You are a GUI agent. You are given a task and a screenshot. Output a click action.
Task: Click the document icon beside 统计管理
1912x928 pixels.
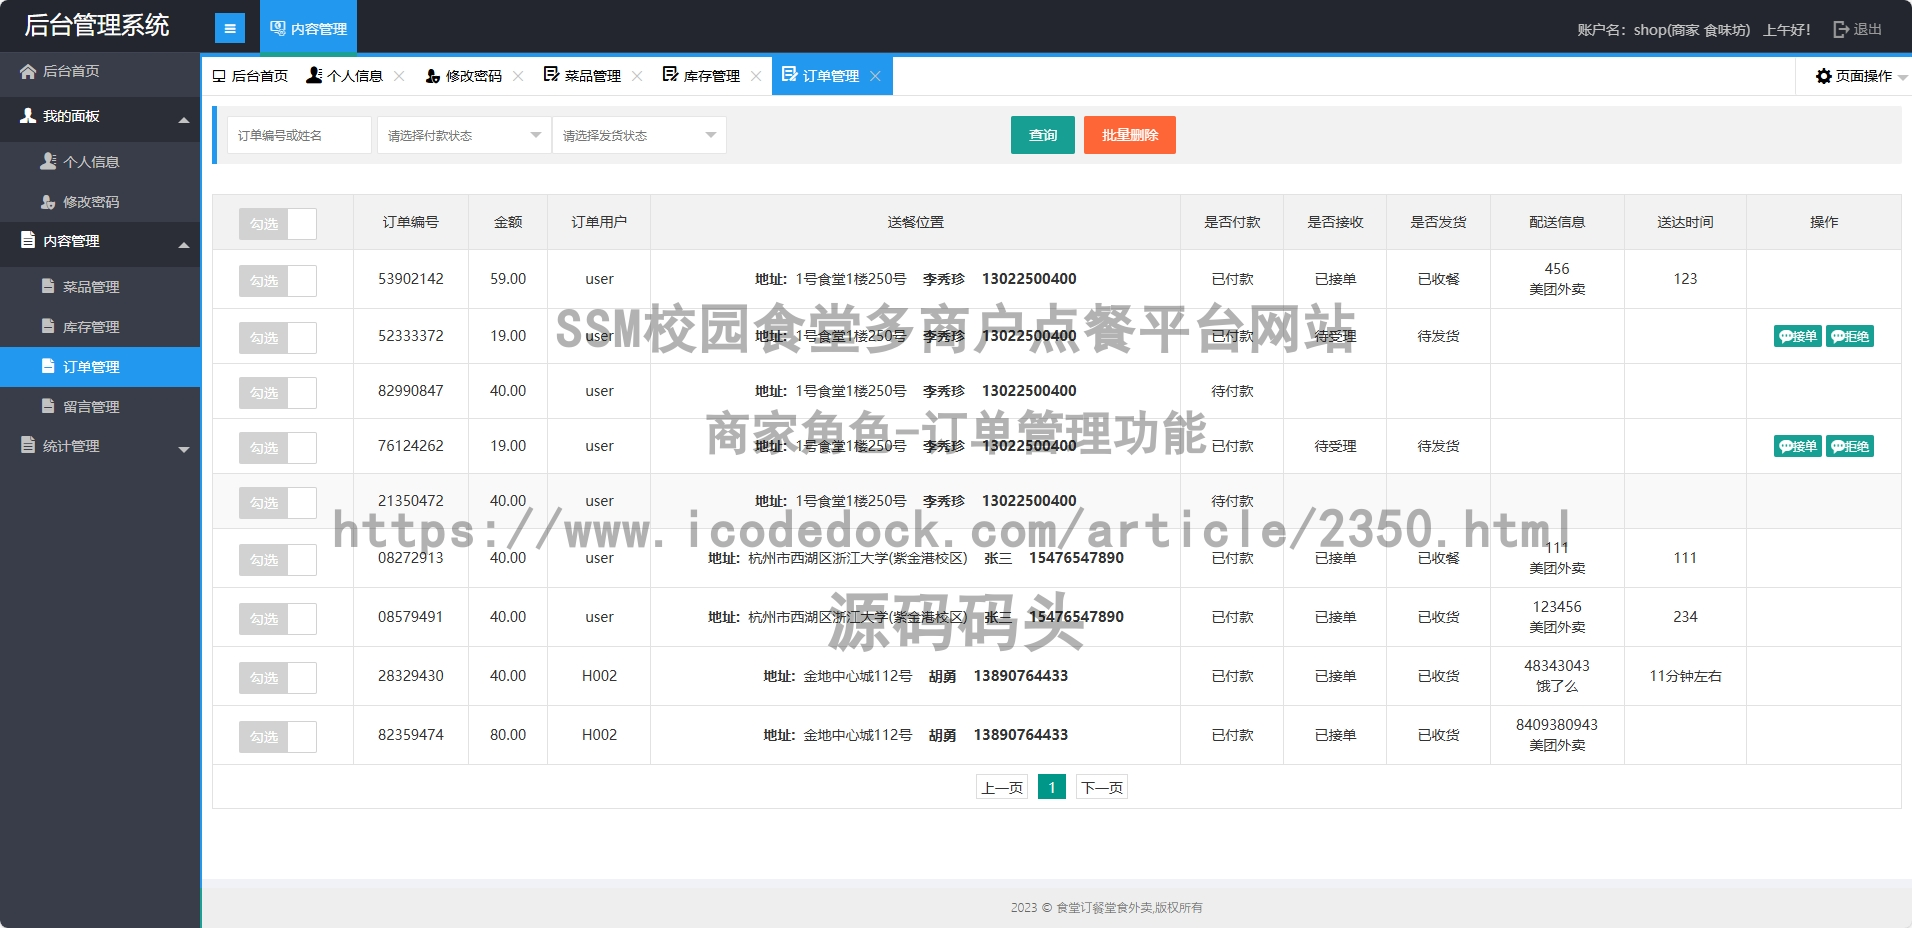[28, 445]
